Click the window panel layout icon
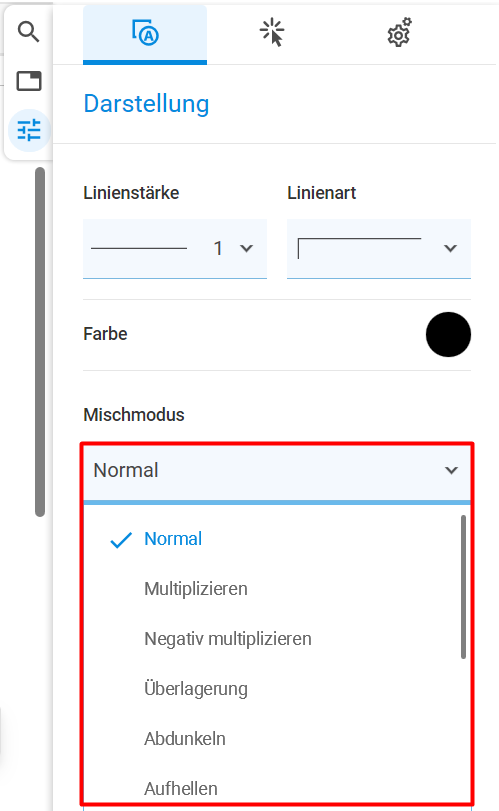This screenshot has width=499, height=811. 29,81
